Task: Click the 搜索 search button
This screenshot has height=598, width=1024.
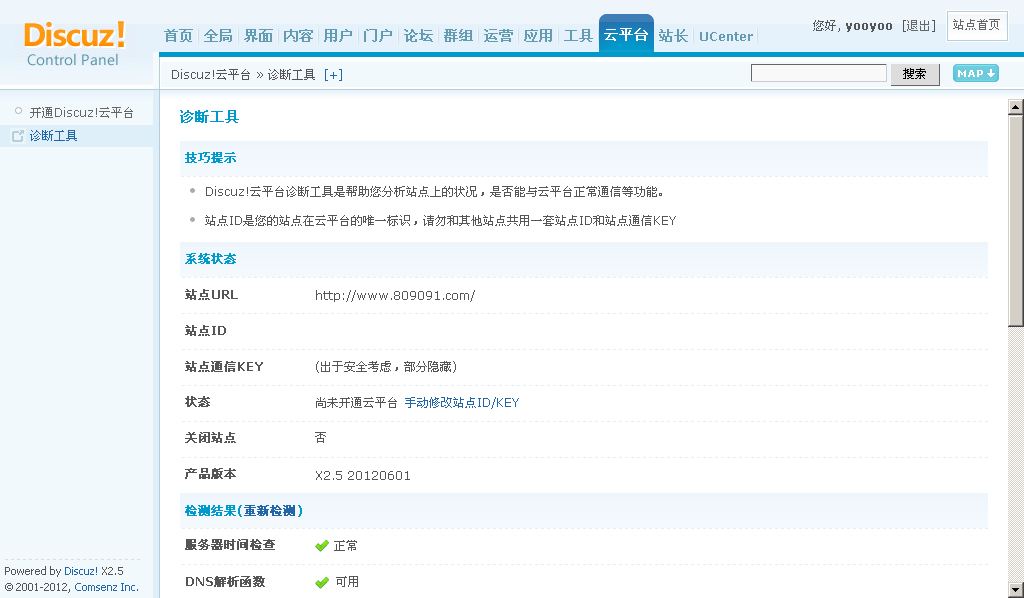Action: [x=915, y=74]
